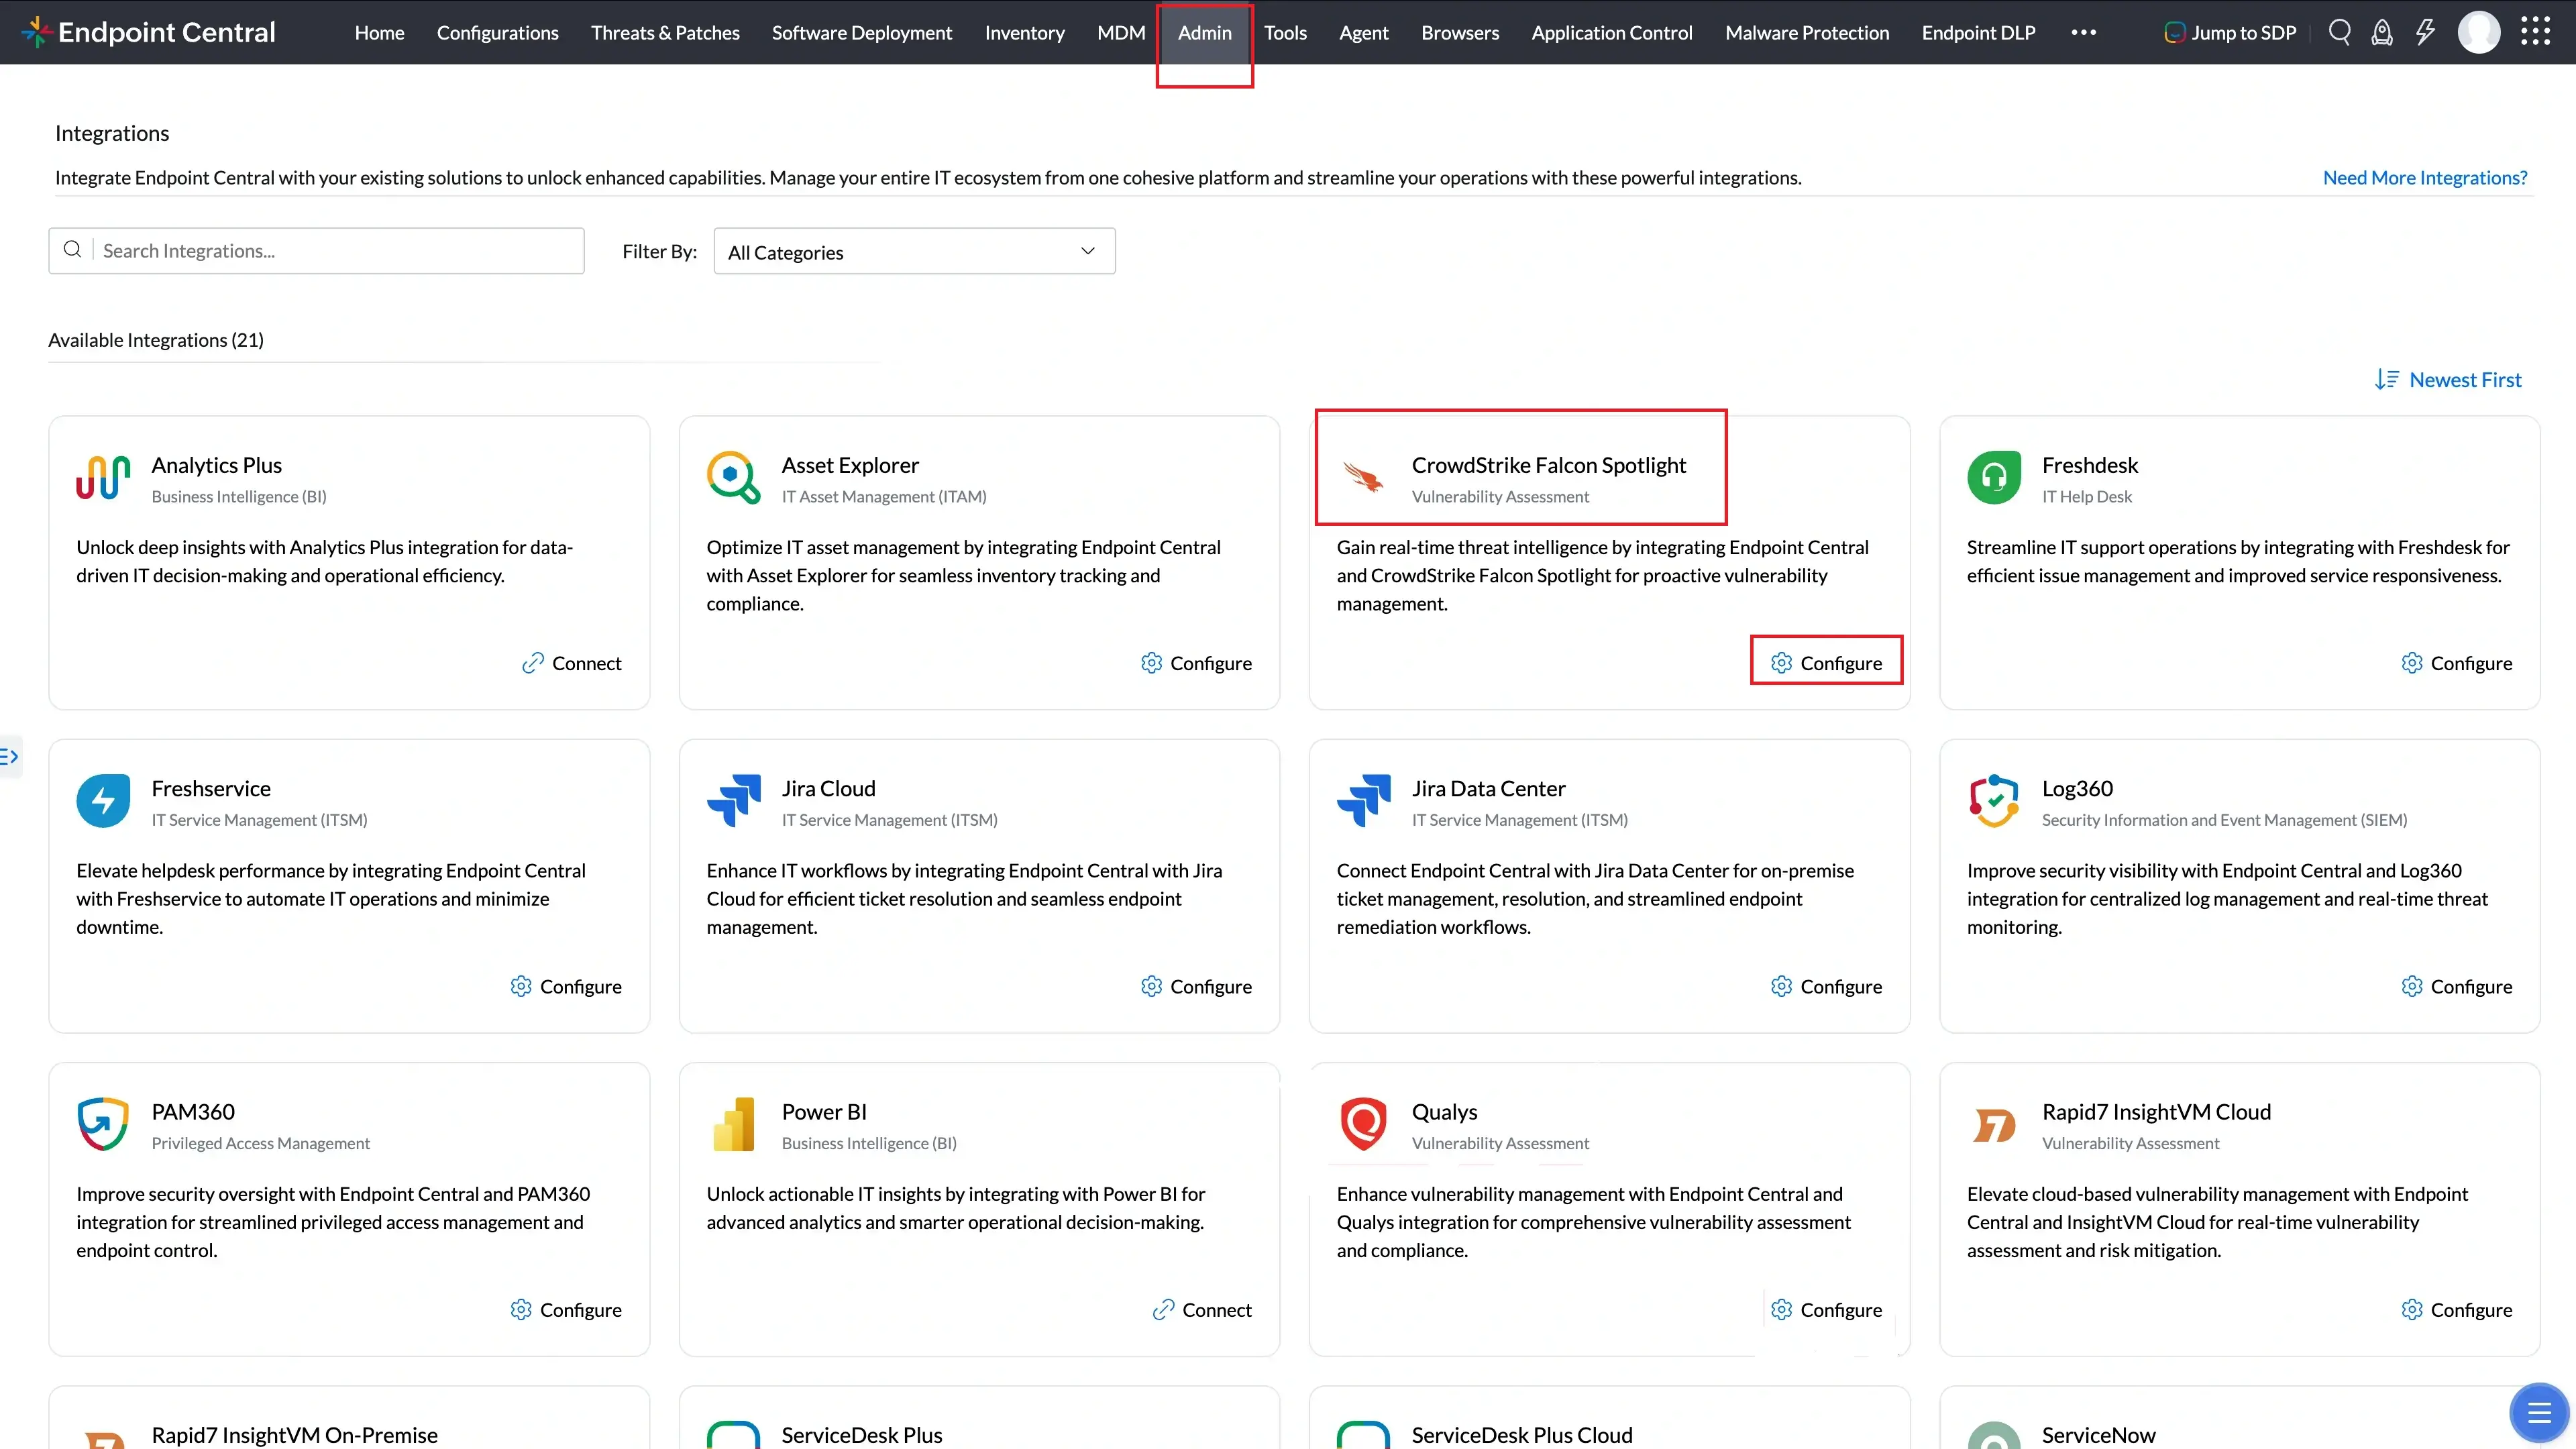The height and width of the screenshot is (1449, 2576).
Task: Click the Asset Explorer logo icon
Action: (733, 477)
